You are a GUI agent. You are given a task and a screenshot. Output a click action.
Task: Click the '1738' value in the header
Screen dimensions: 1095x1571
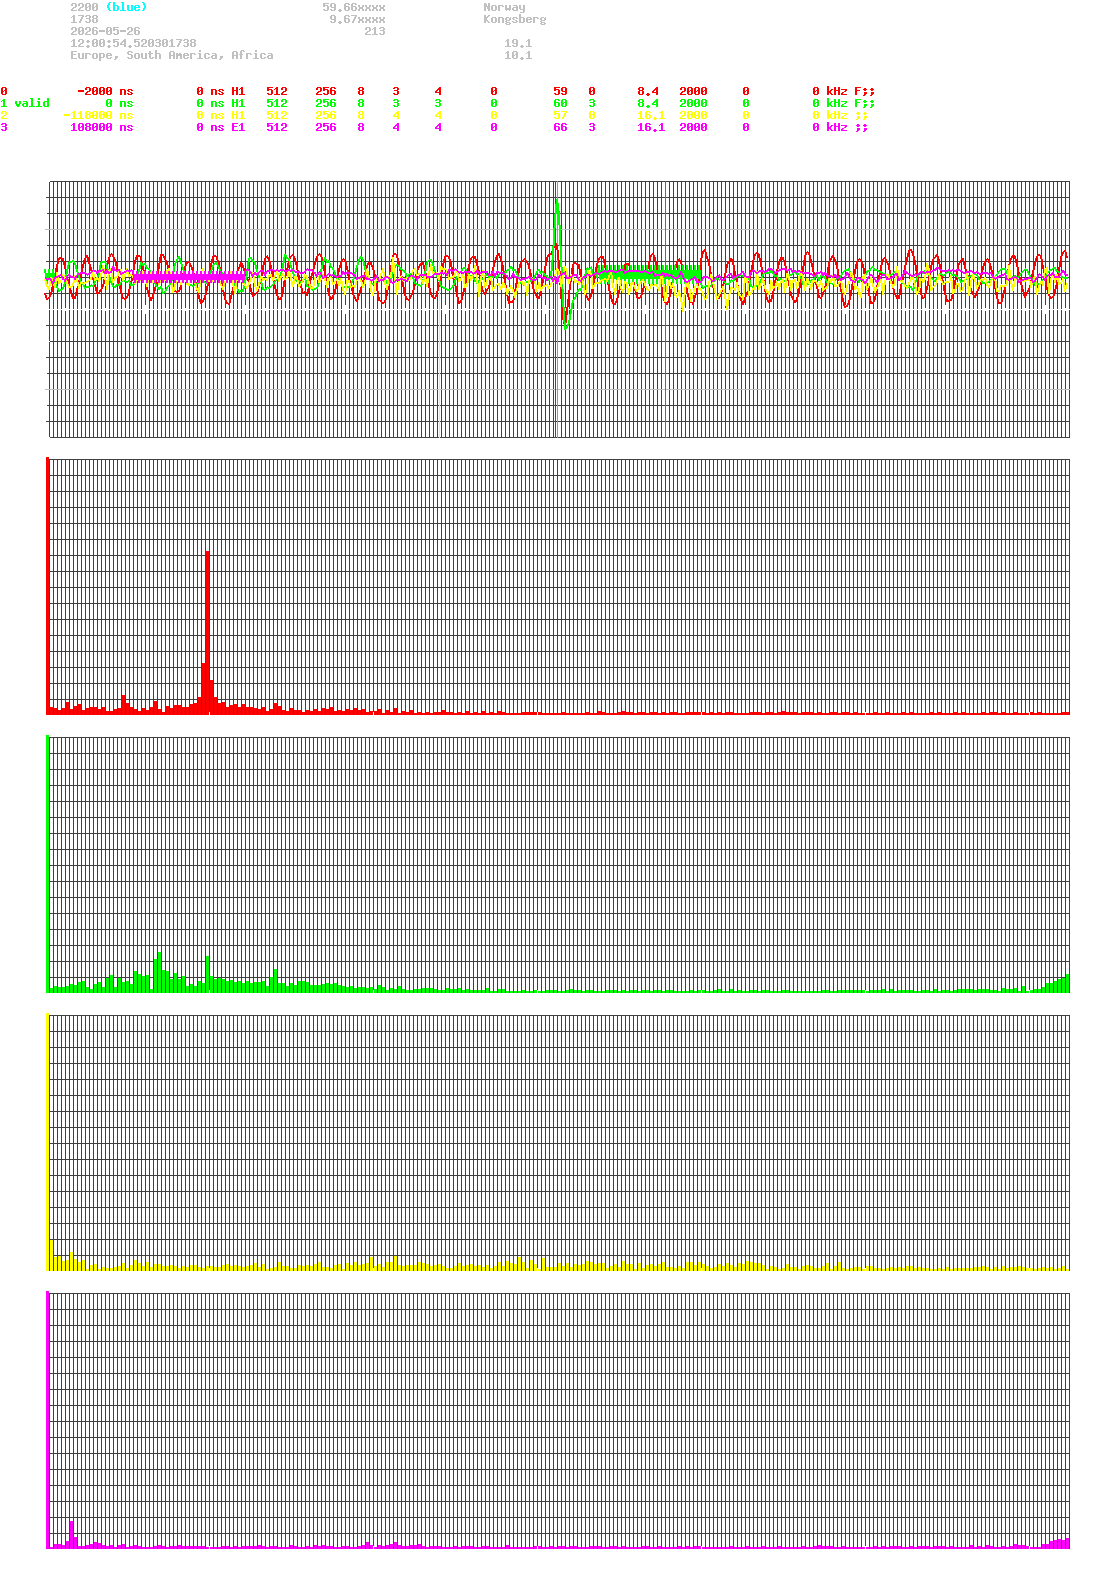(x=84, y=19)
